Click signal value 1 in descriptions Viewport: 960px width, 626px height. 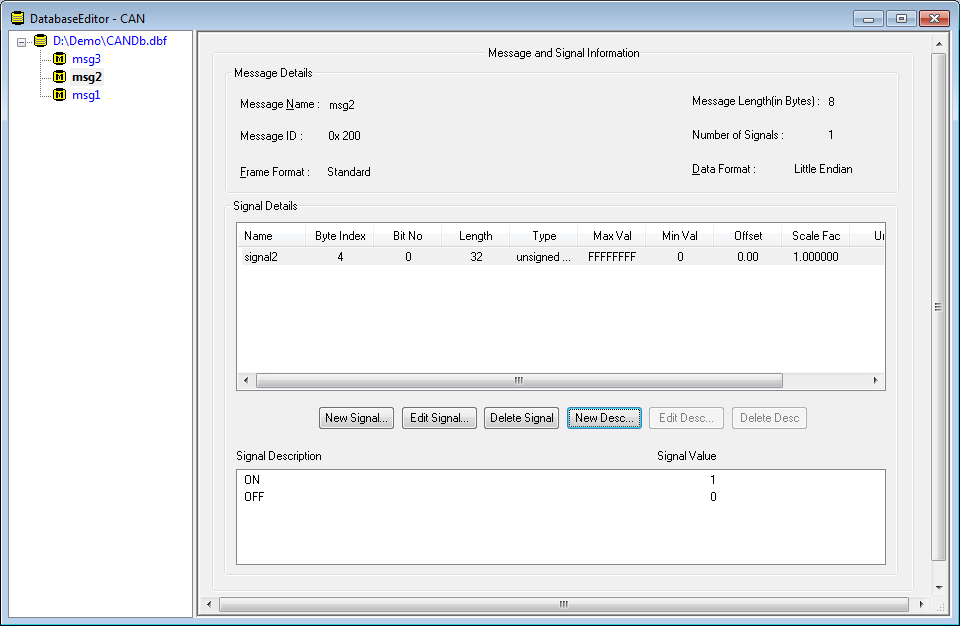tap(713, 480)
